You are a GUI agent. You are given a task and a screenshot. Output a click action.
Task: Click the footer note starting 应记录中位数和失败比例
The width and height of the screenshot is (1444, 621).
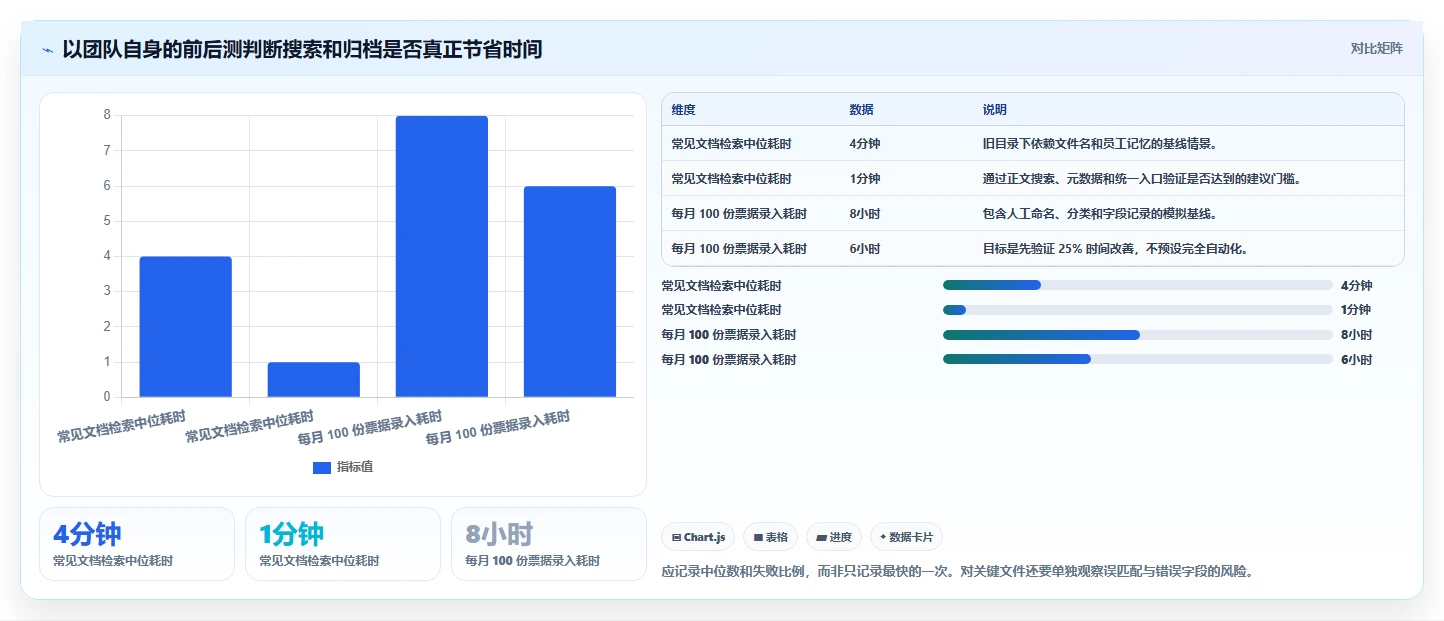pos(957,572)
